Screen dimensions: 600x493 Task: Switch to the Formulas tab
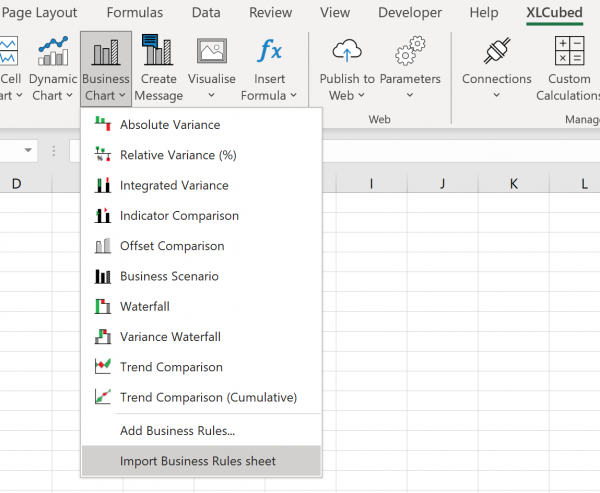[135, 13]
